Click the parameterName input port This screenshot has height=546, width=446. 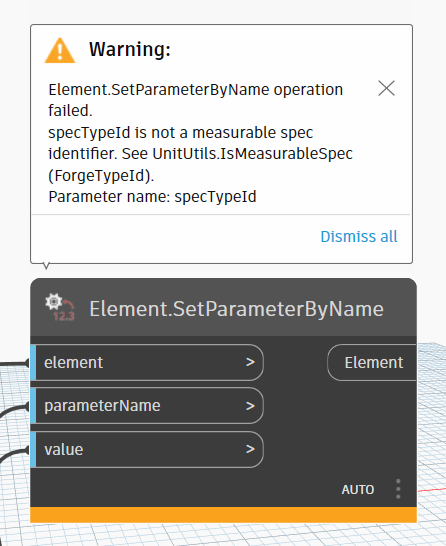point(147,406)
